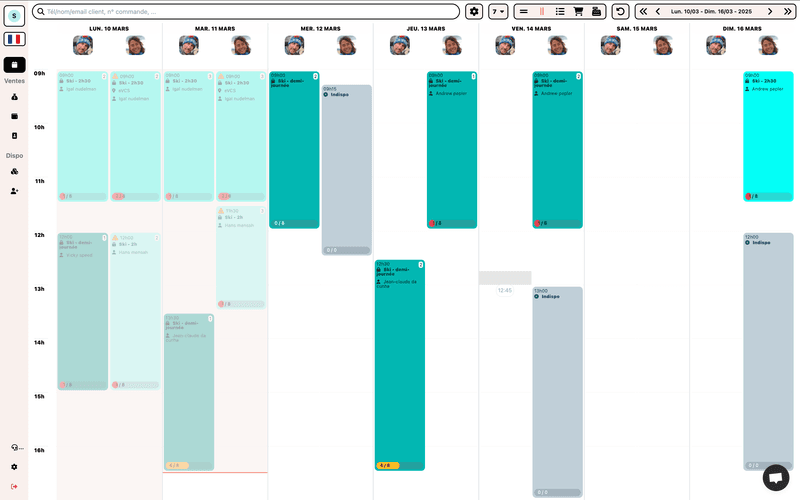
Task: Open Sunday 12h00 Indispo block
Action: click(768, 352)
